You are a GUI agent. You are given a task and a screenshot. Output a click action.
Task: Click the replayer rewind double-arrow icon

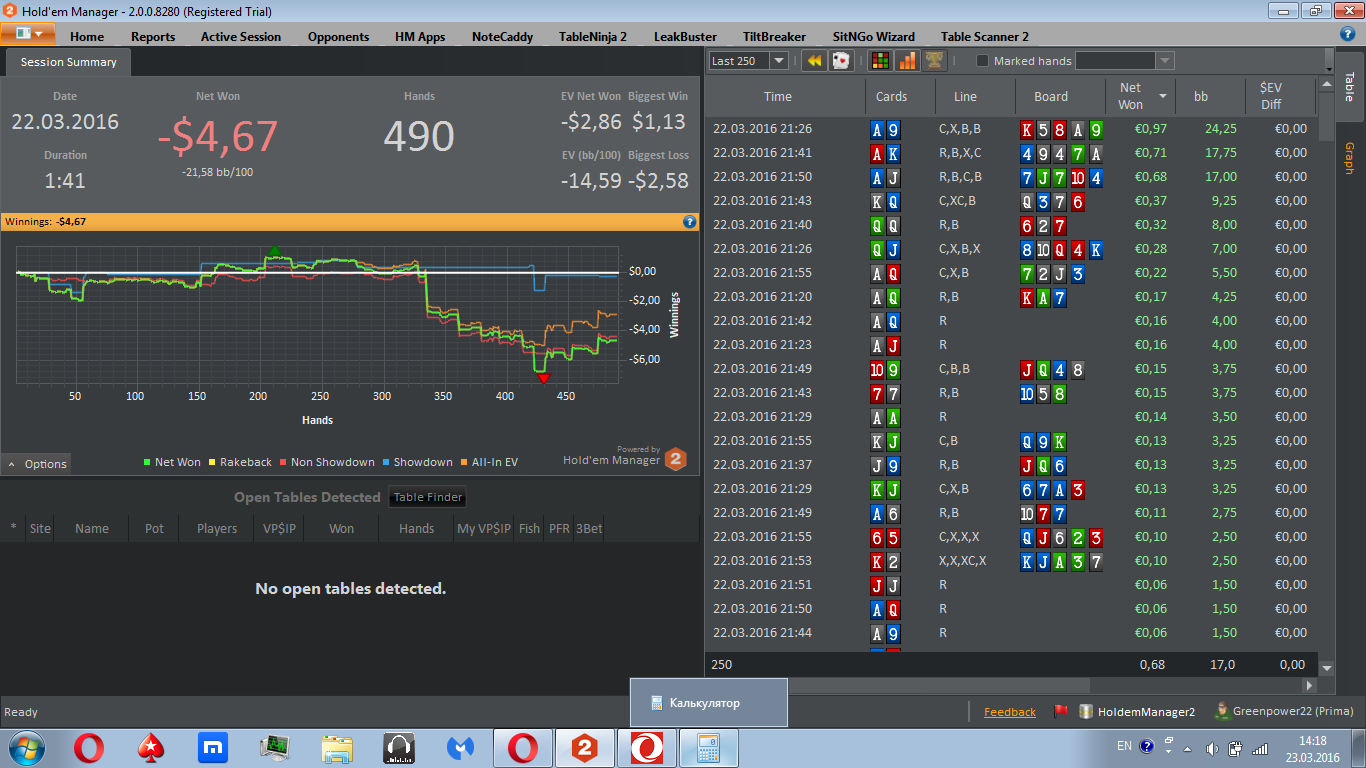(x=814, y=61)
